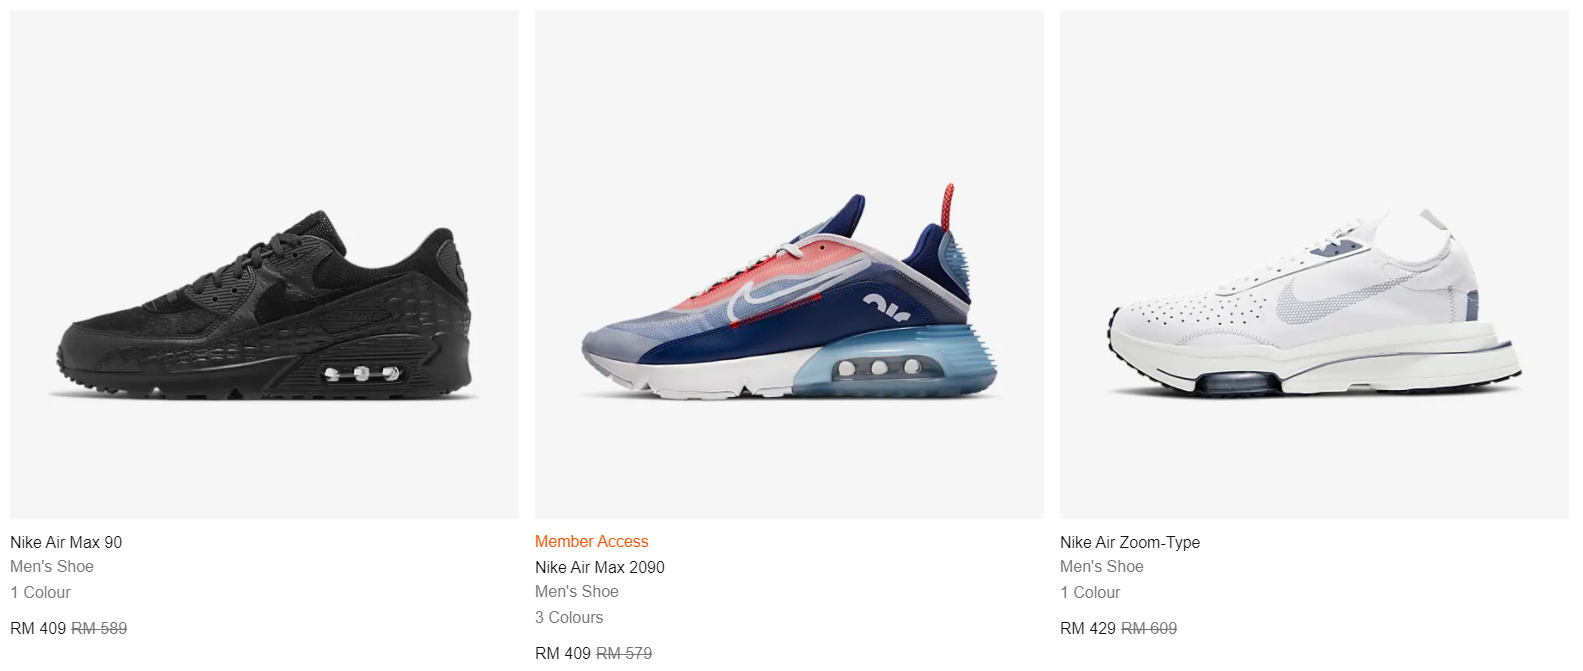Open the blue and red Air Max 2090 shoe image
This screenshot has width=1583, height=671.
pyautogui.click(x=789, y=264)
